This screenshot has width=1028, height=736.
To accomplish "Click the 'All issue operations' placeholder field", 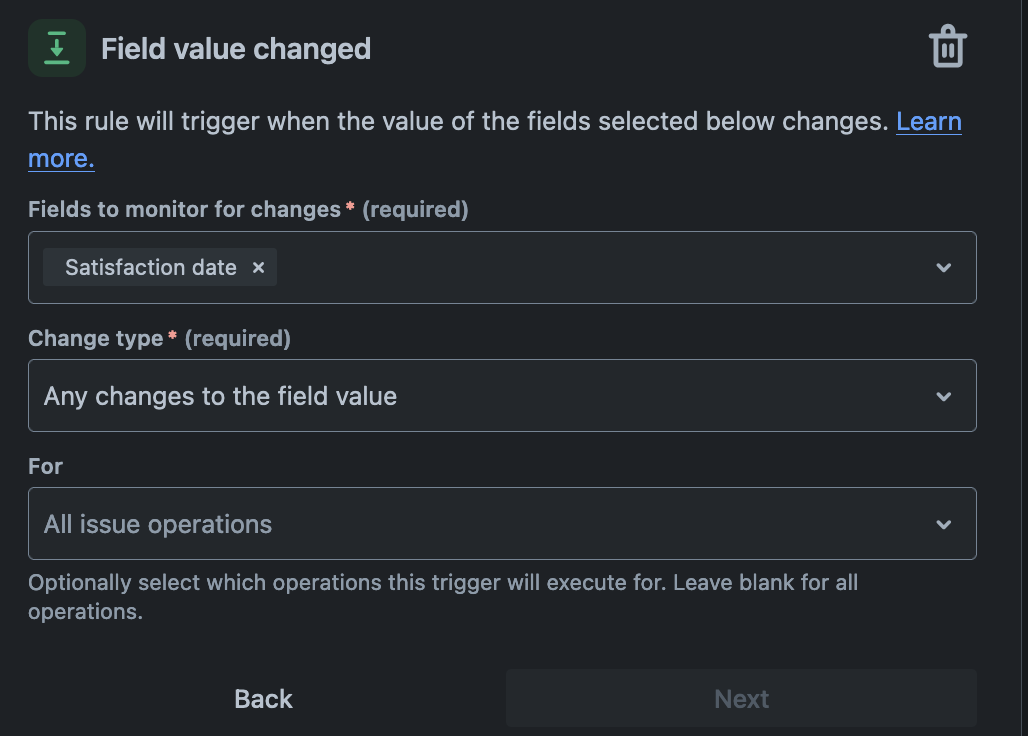I will pos(158,524).
